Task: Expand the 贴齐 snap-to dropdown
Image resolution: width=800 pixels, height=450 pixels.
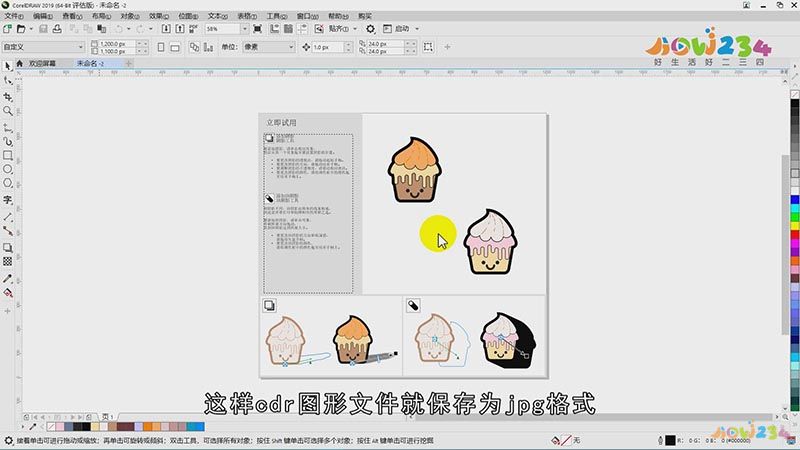Action: [x=355, y=29]
